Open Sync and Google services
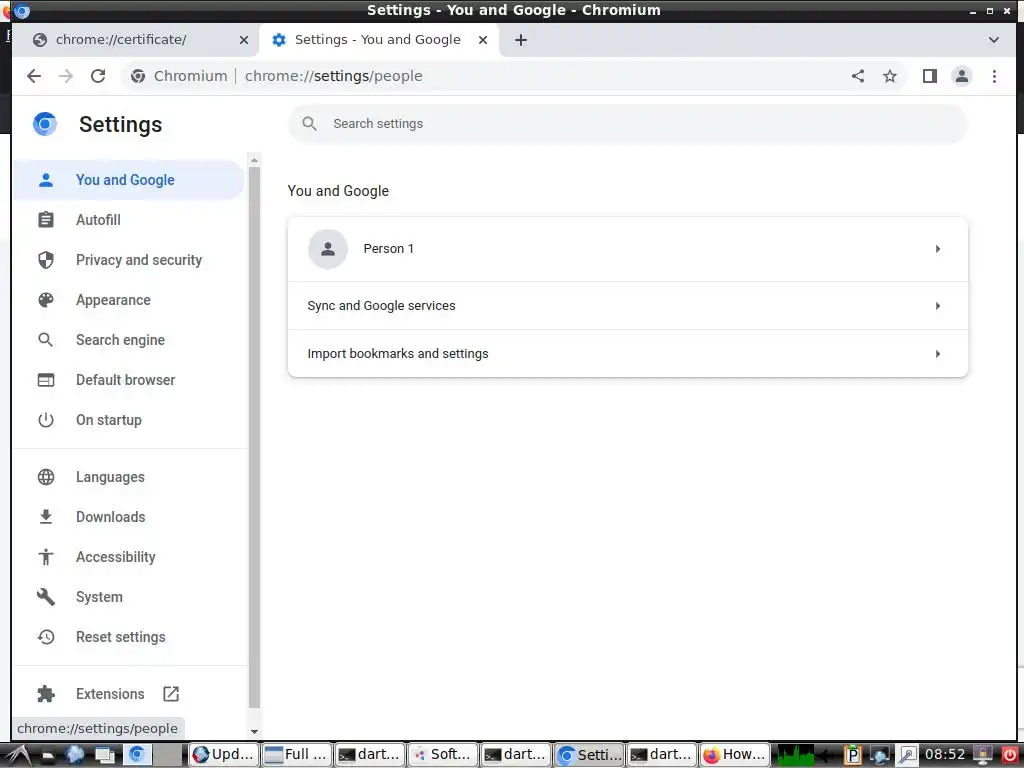 pos(628,306)
